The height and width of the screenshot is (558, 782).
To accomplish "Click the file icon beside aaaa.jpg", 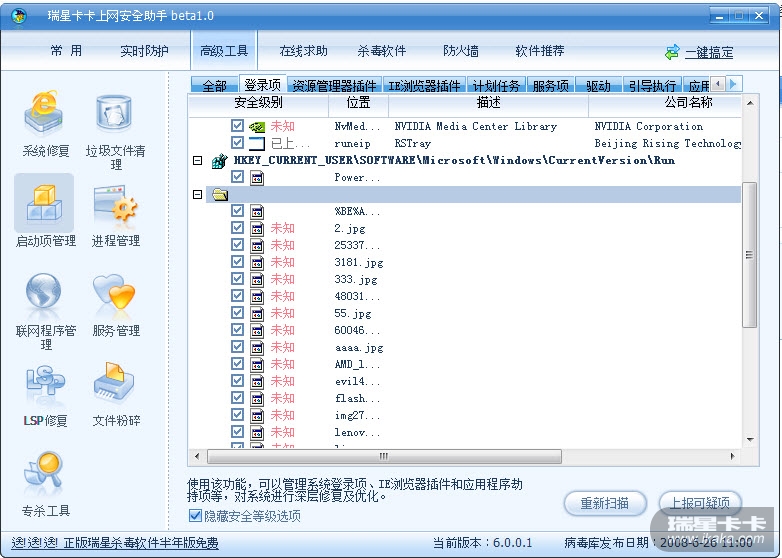I will click(257, 348).
